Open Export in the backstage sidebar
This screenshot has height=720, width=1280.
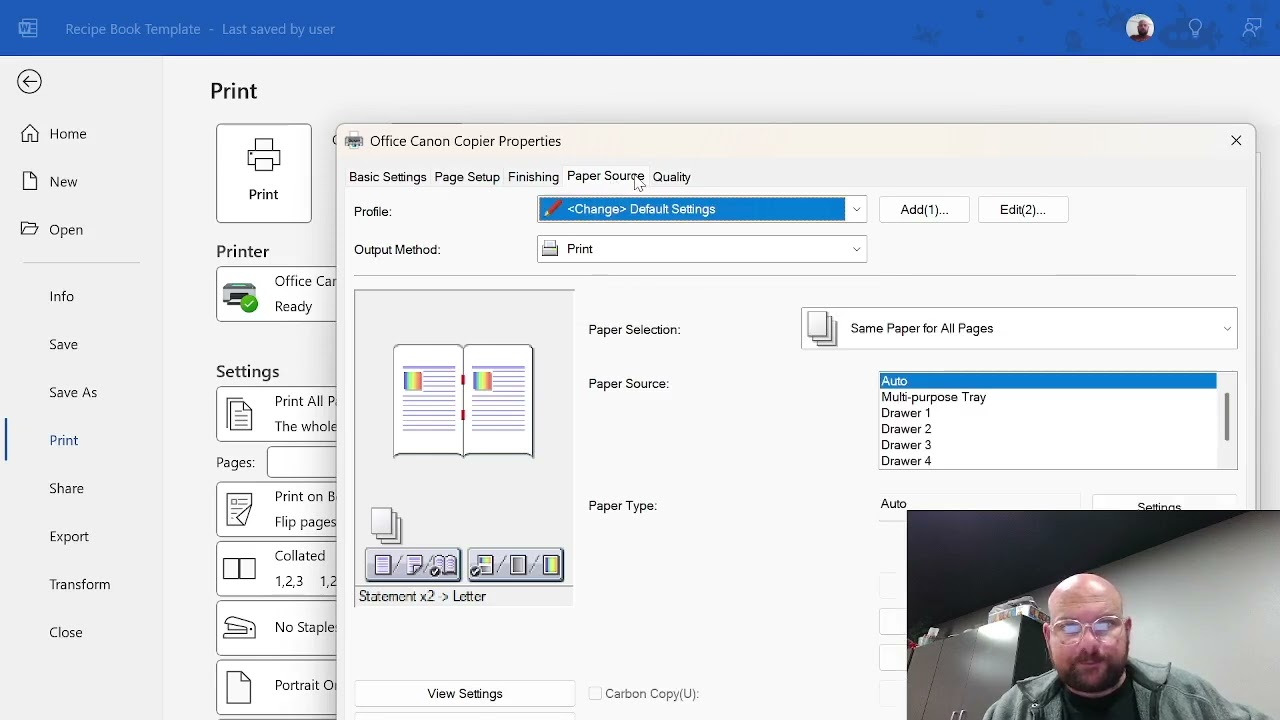[69, 536]
